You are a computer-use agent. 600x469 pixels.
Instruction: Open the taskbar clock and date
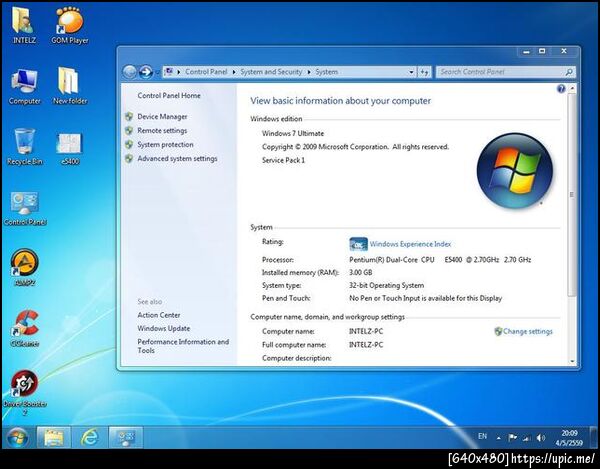tap(569, 438)
